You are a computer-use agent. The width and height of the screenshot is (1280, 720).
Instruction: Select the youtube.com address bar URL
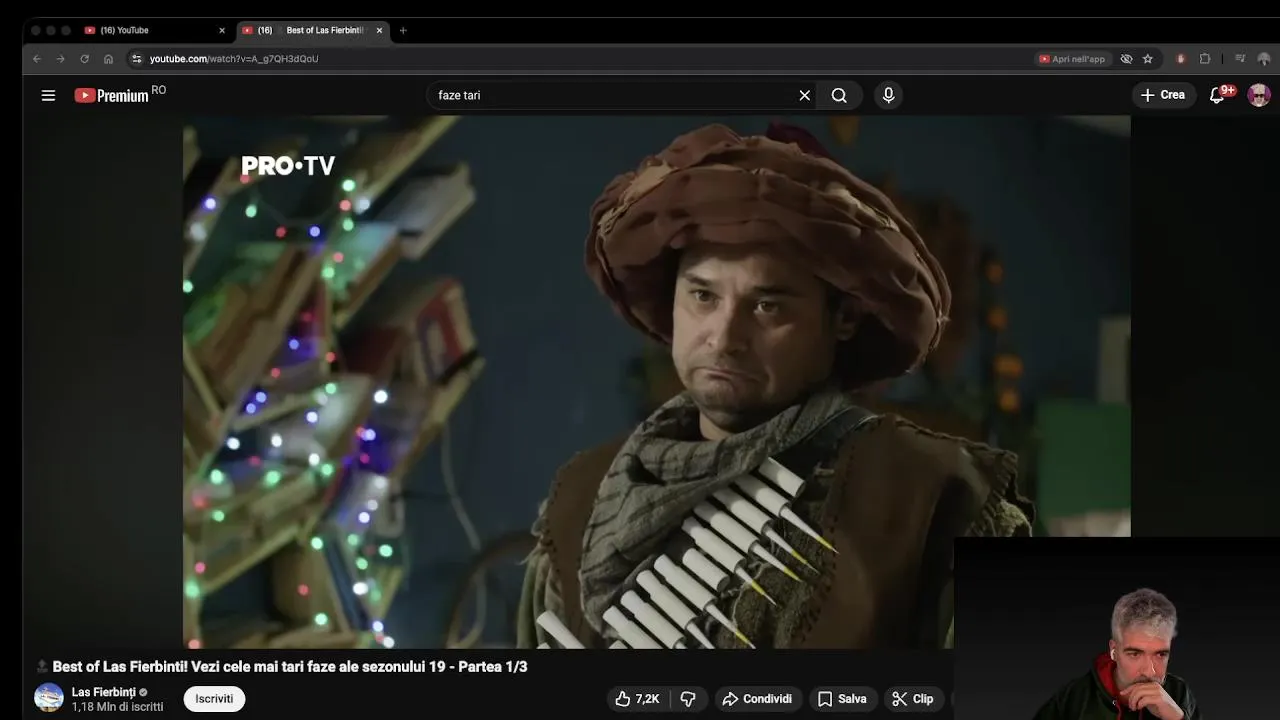[x=234, y=59]
